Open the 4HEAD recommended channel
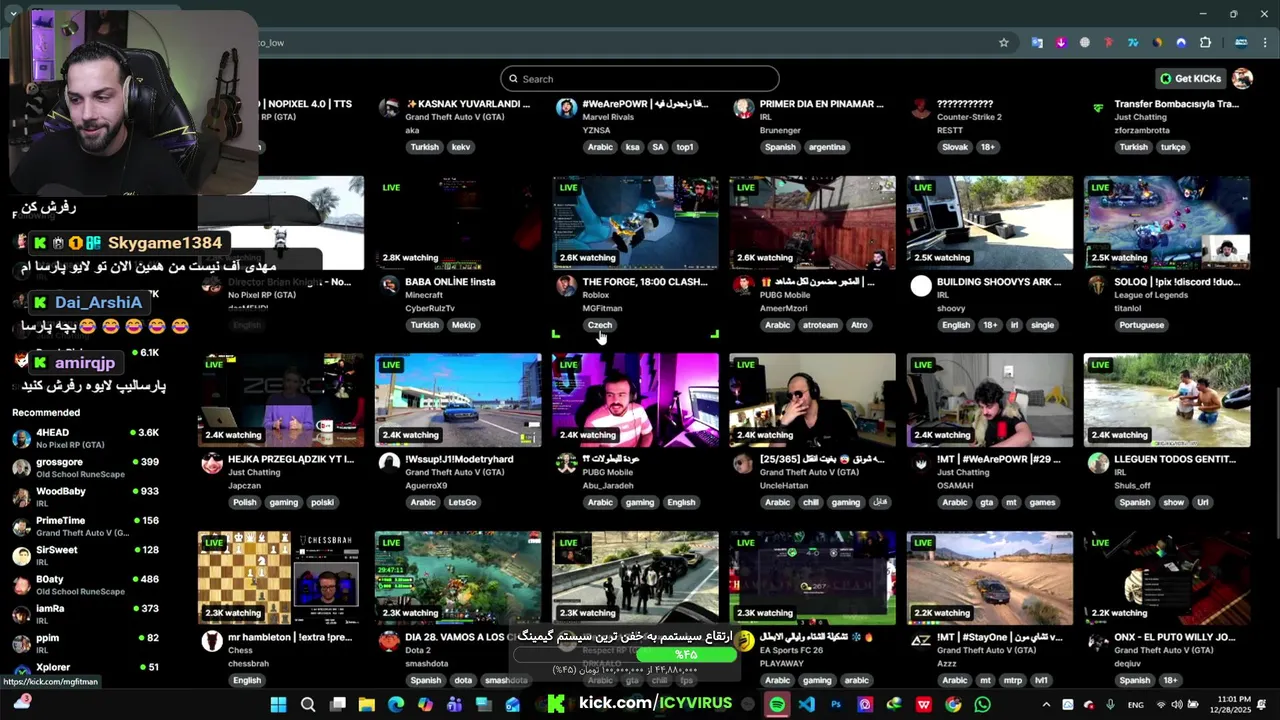1280x720 pixels. point(85,438)
